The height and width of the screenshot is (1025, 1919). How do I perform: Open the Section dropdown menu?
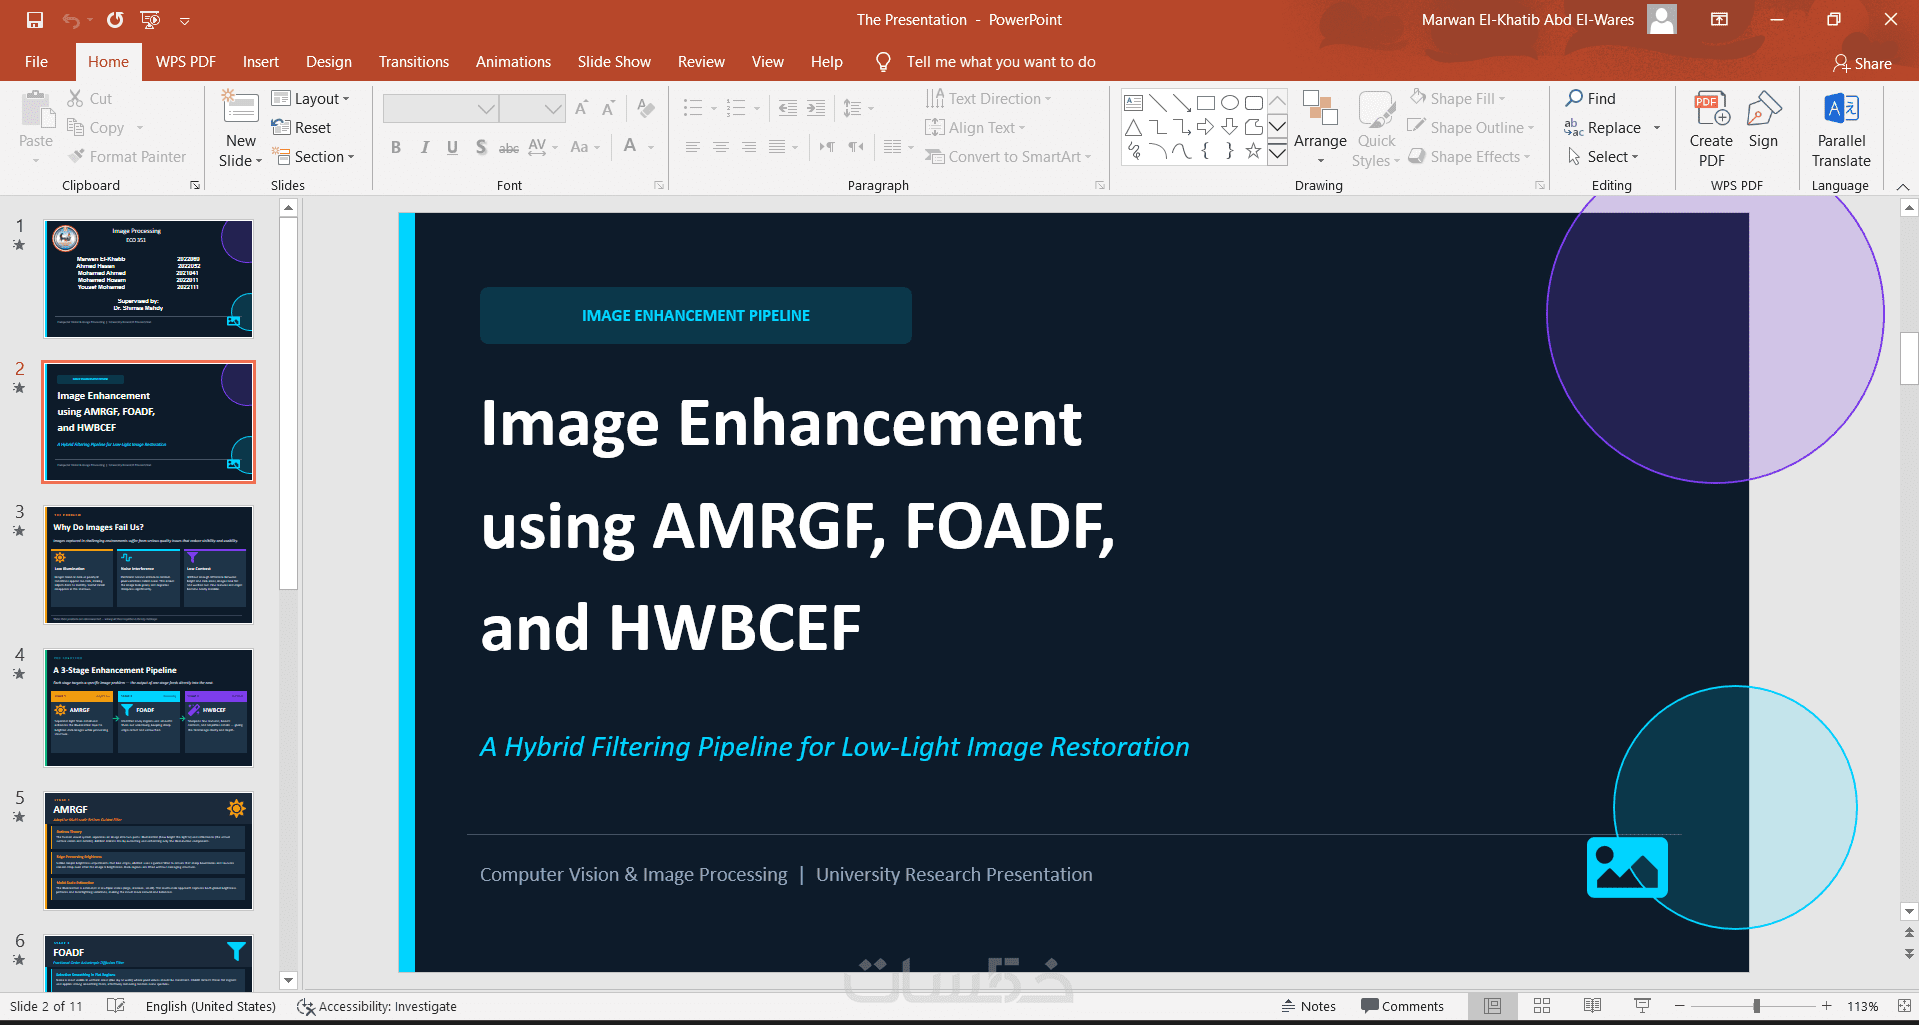313,157
